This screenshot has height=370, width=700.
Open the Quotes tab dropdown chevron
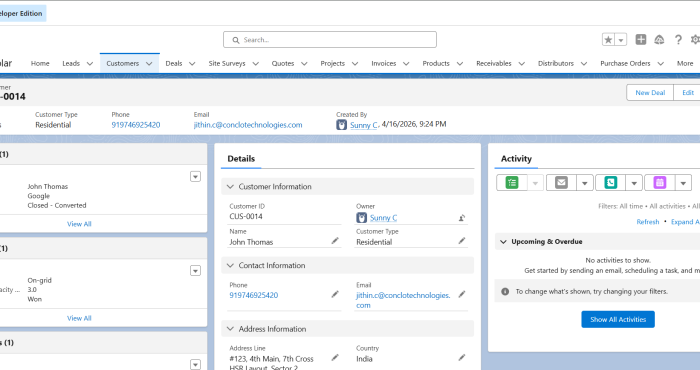point(304,64)
